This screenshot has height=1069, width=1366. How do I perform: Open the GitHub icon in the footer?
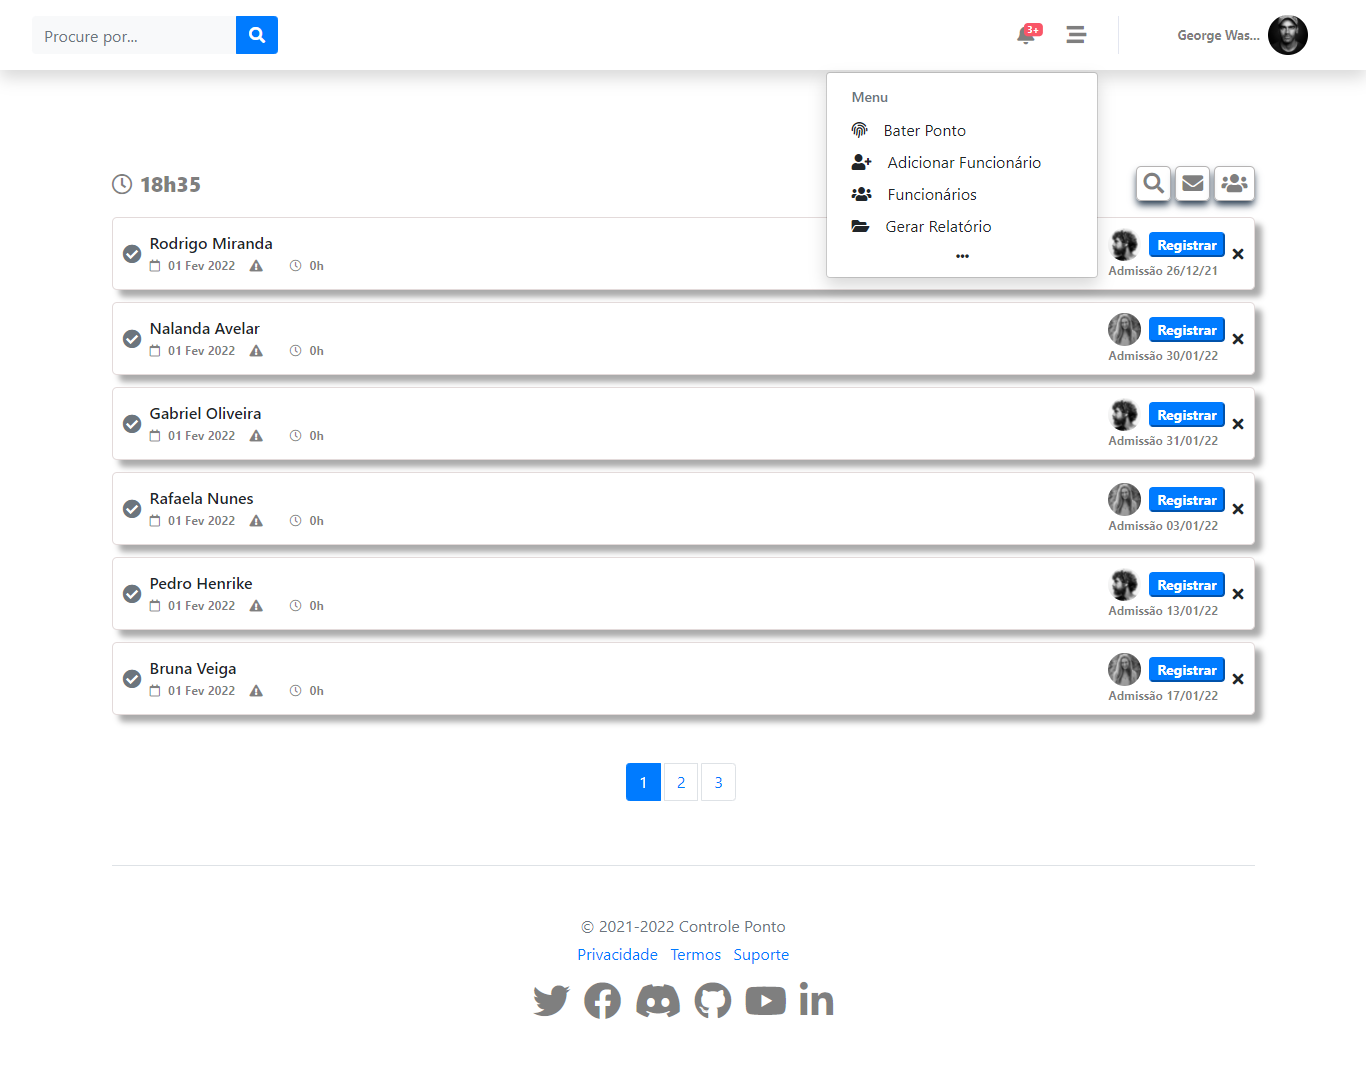point(712,999)
